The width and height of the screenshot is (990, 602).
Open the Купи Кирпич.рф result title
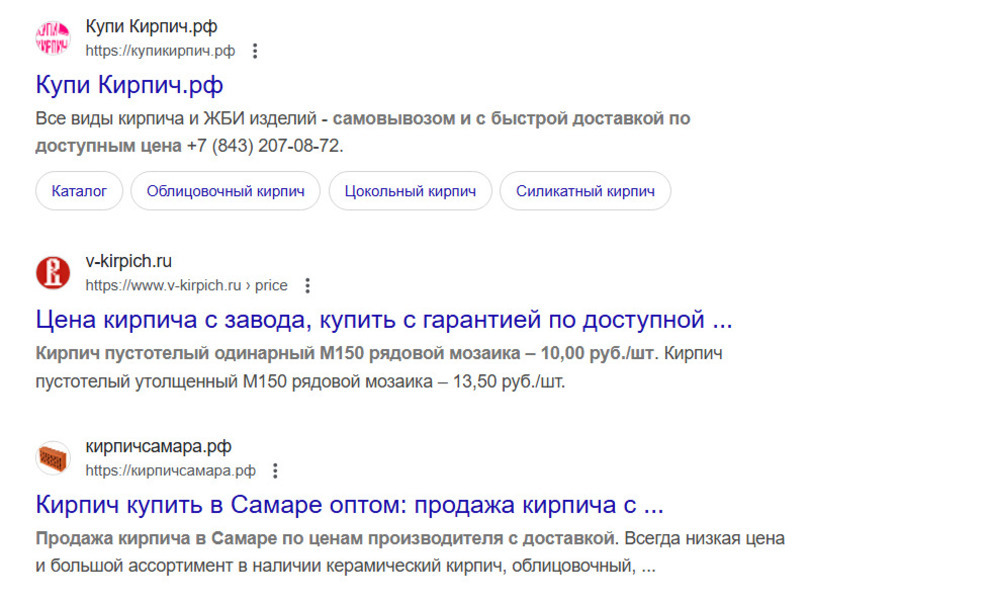(x=129, y=85)
